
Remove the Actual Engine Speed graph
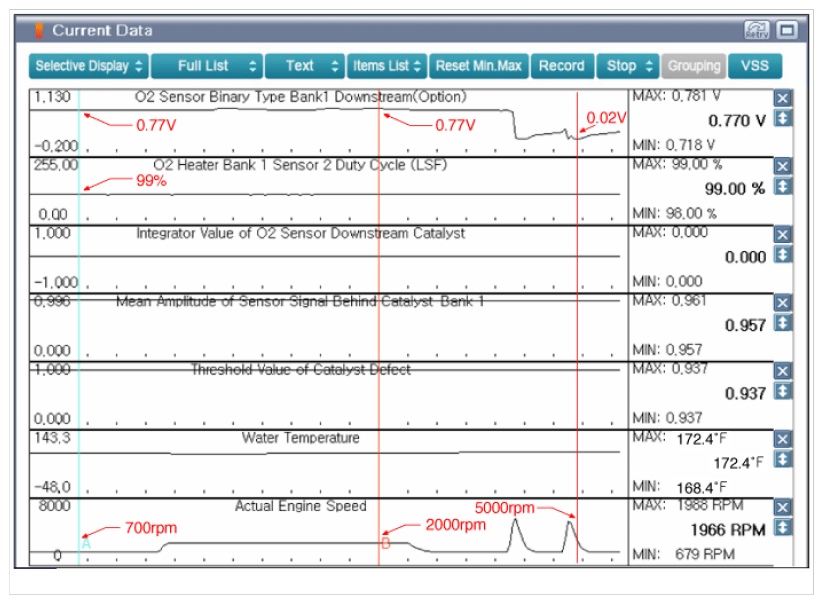pyautogui.click(x=783, y=506)
